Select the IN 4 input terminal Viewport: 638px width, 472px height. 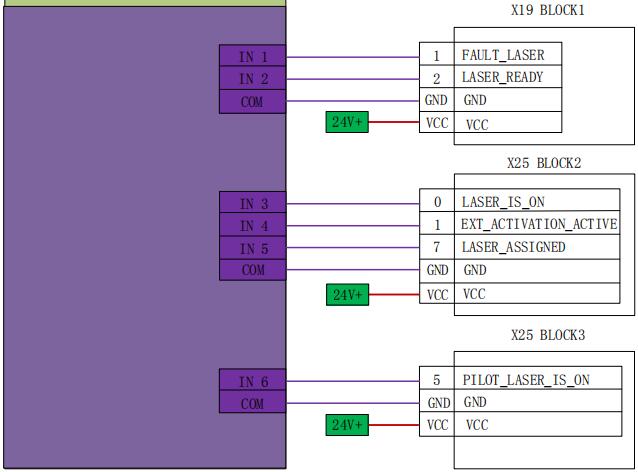pos(253,226)
